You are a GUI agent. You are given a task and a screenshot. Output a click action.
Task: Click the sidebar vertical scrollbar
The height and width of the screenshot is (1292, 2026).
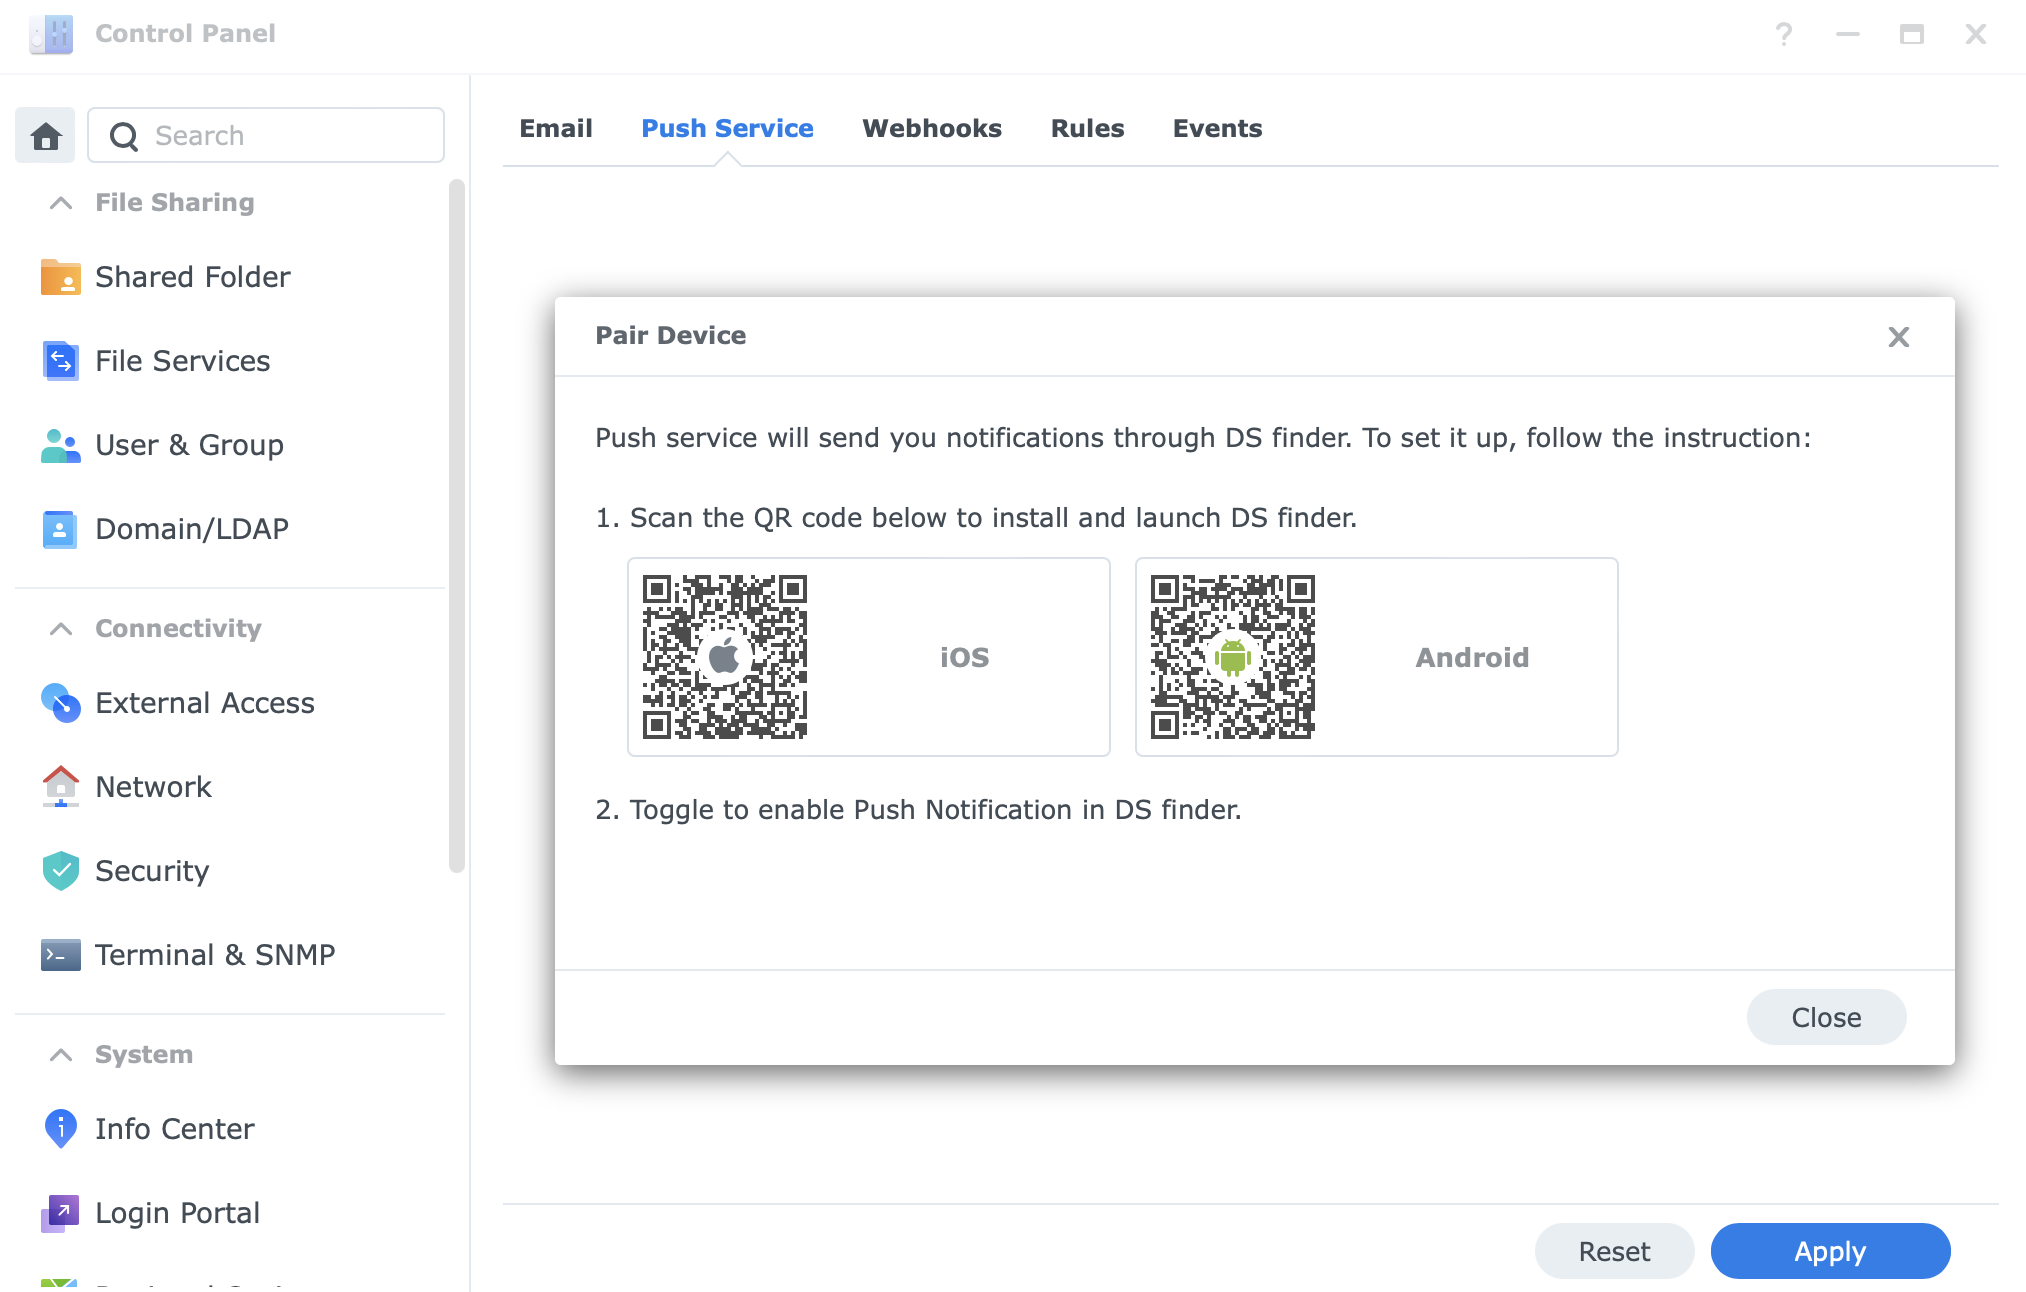coord(457,525)
